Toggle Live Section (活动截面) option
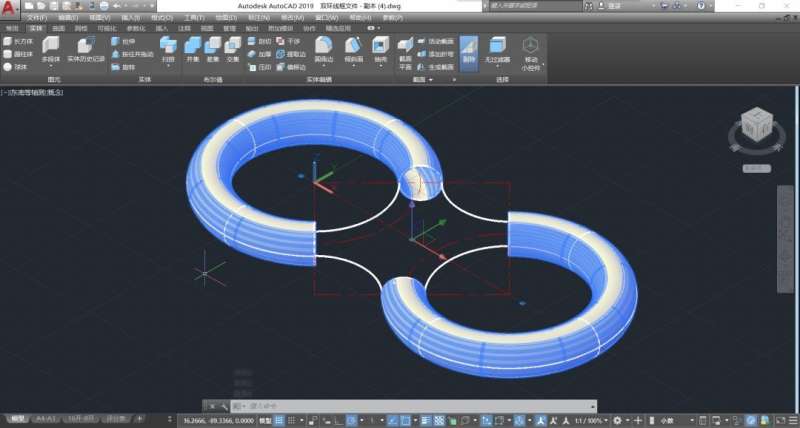The image size is (800, 428). [435, 42]
